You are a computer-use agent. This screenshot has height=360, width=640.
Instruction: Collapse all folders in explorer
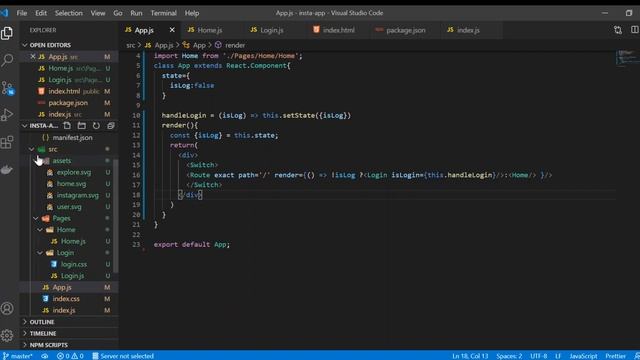111,126
